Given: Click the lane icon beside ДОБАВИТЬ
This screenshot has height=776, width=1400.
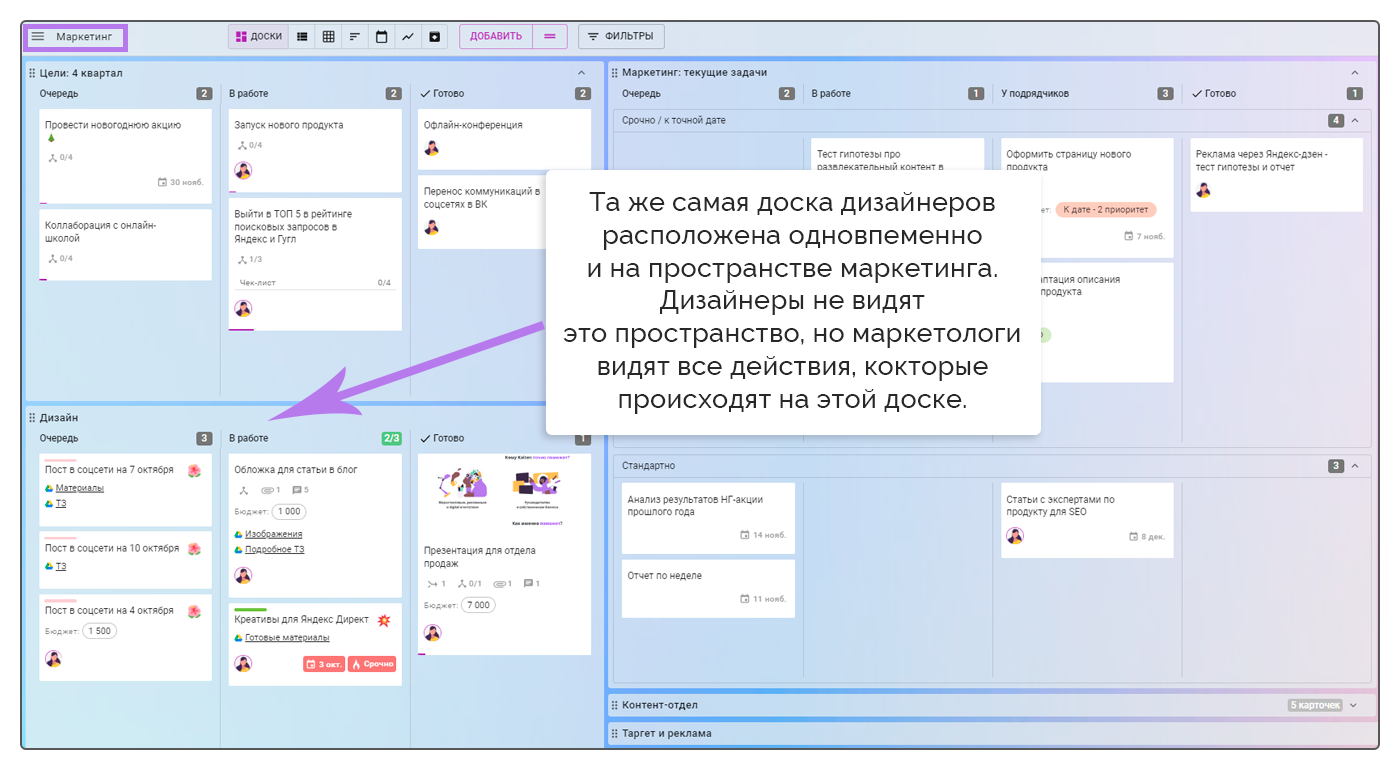Looking at the screenshot, I should [x=550, y=37].
